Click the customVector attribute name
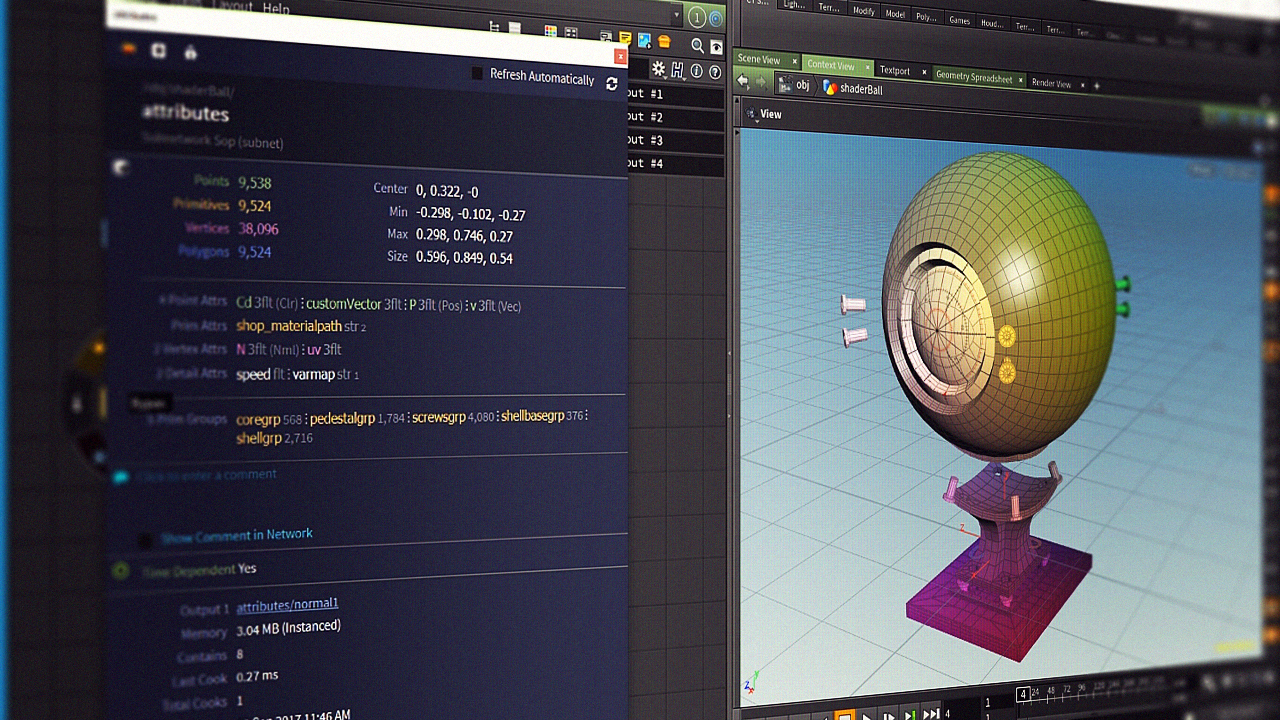Viewport: 1280px width, 720px height. tap(344, 304)
